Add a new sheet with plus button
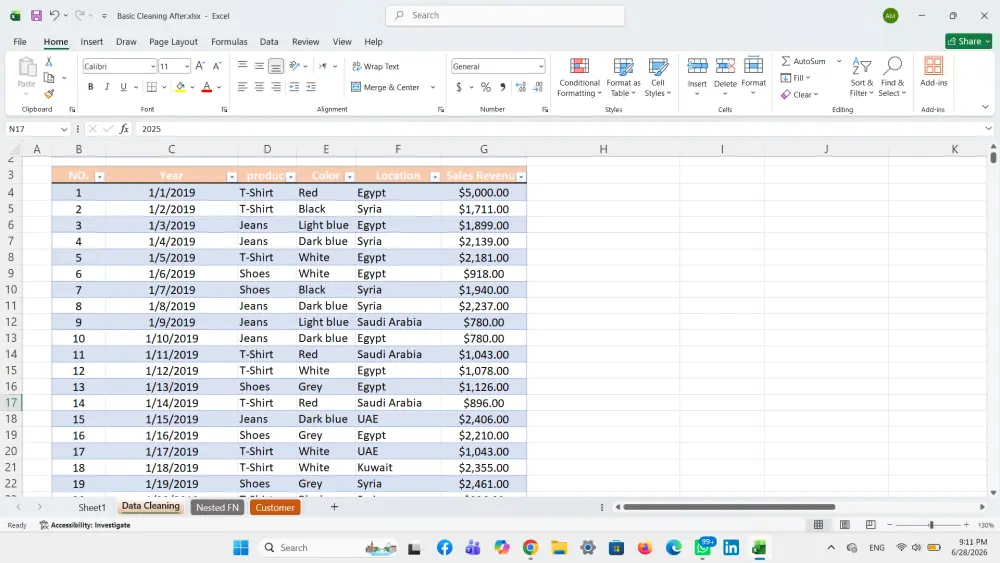 (x=334, y=507)
